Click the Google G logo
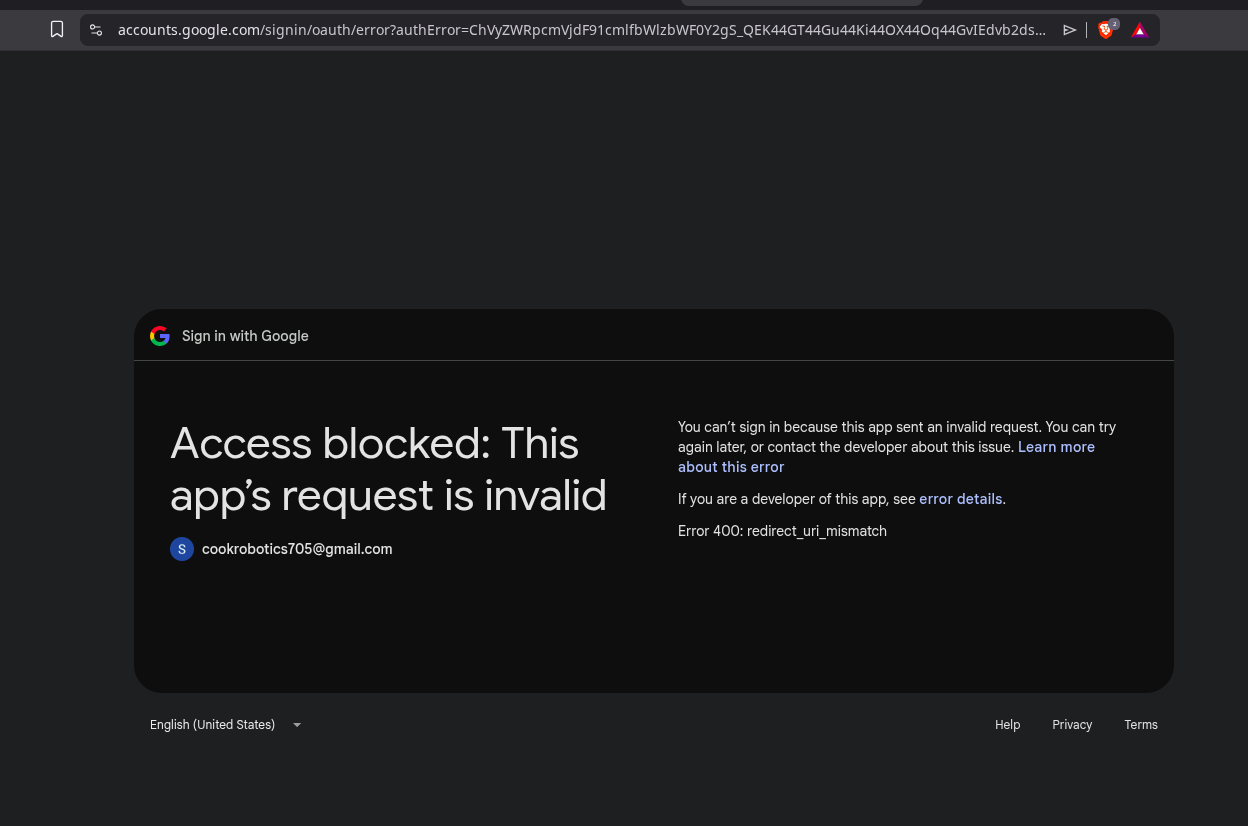Image resolution: width=1248 pixels, height=826 pixels. 160,336
